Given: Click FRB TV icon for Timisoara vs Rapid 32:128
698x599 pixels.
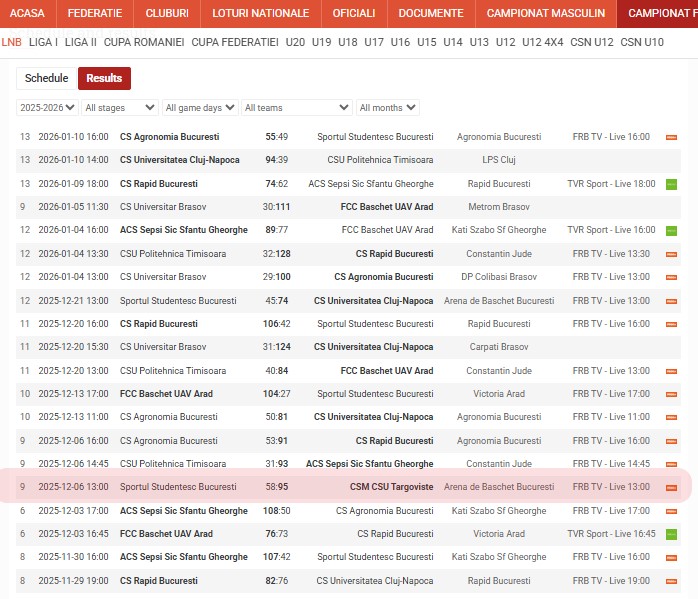Looking at the screenshot, I should [x=671, y=254].
